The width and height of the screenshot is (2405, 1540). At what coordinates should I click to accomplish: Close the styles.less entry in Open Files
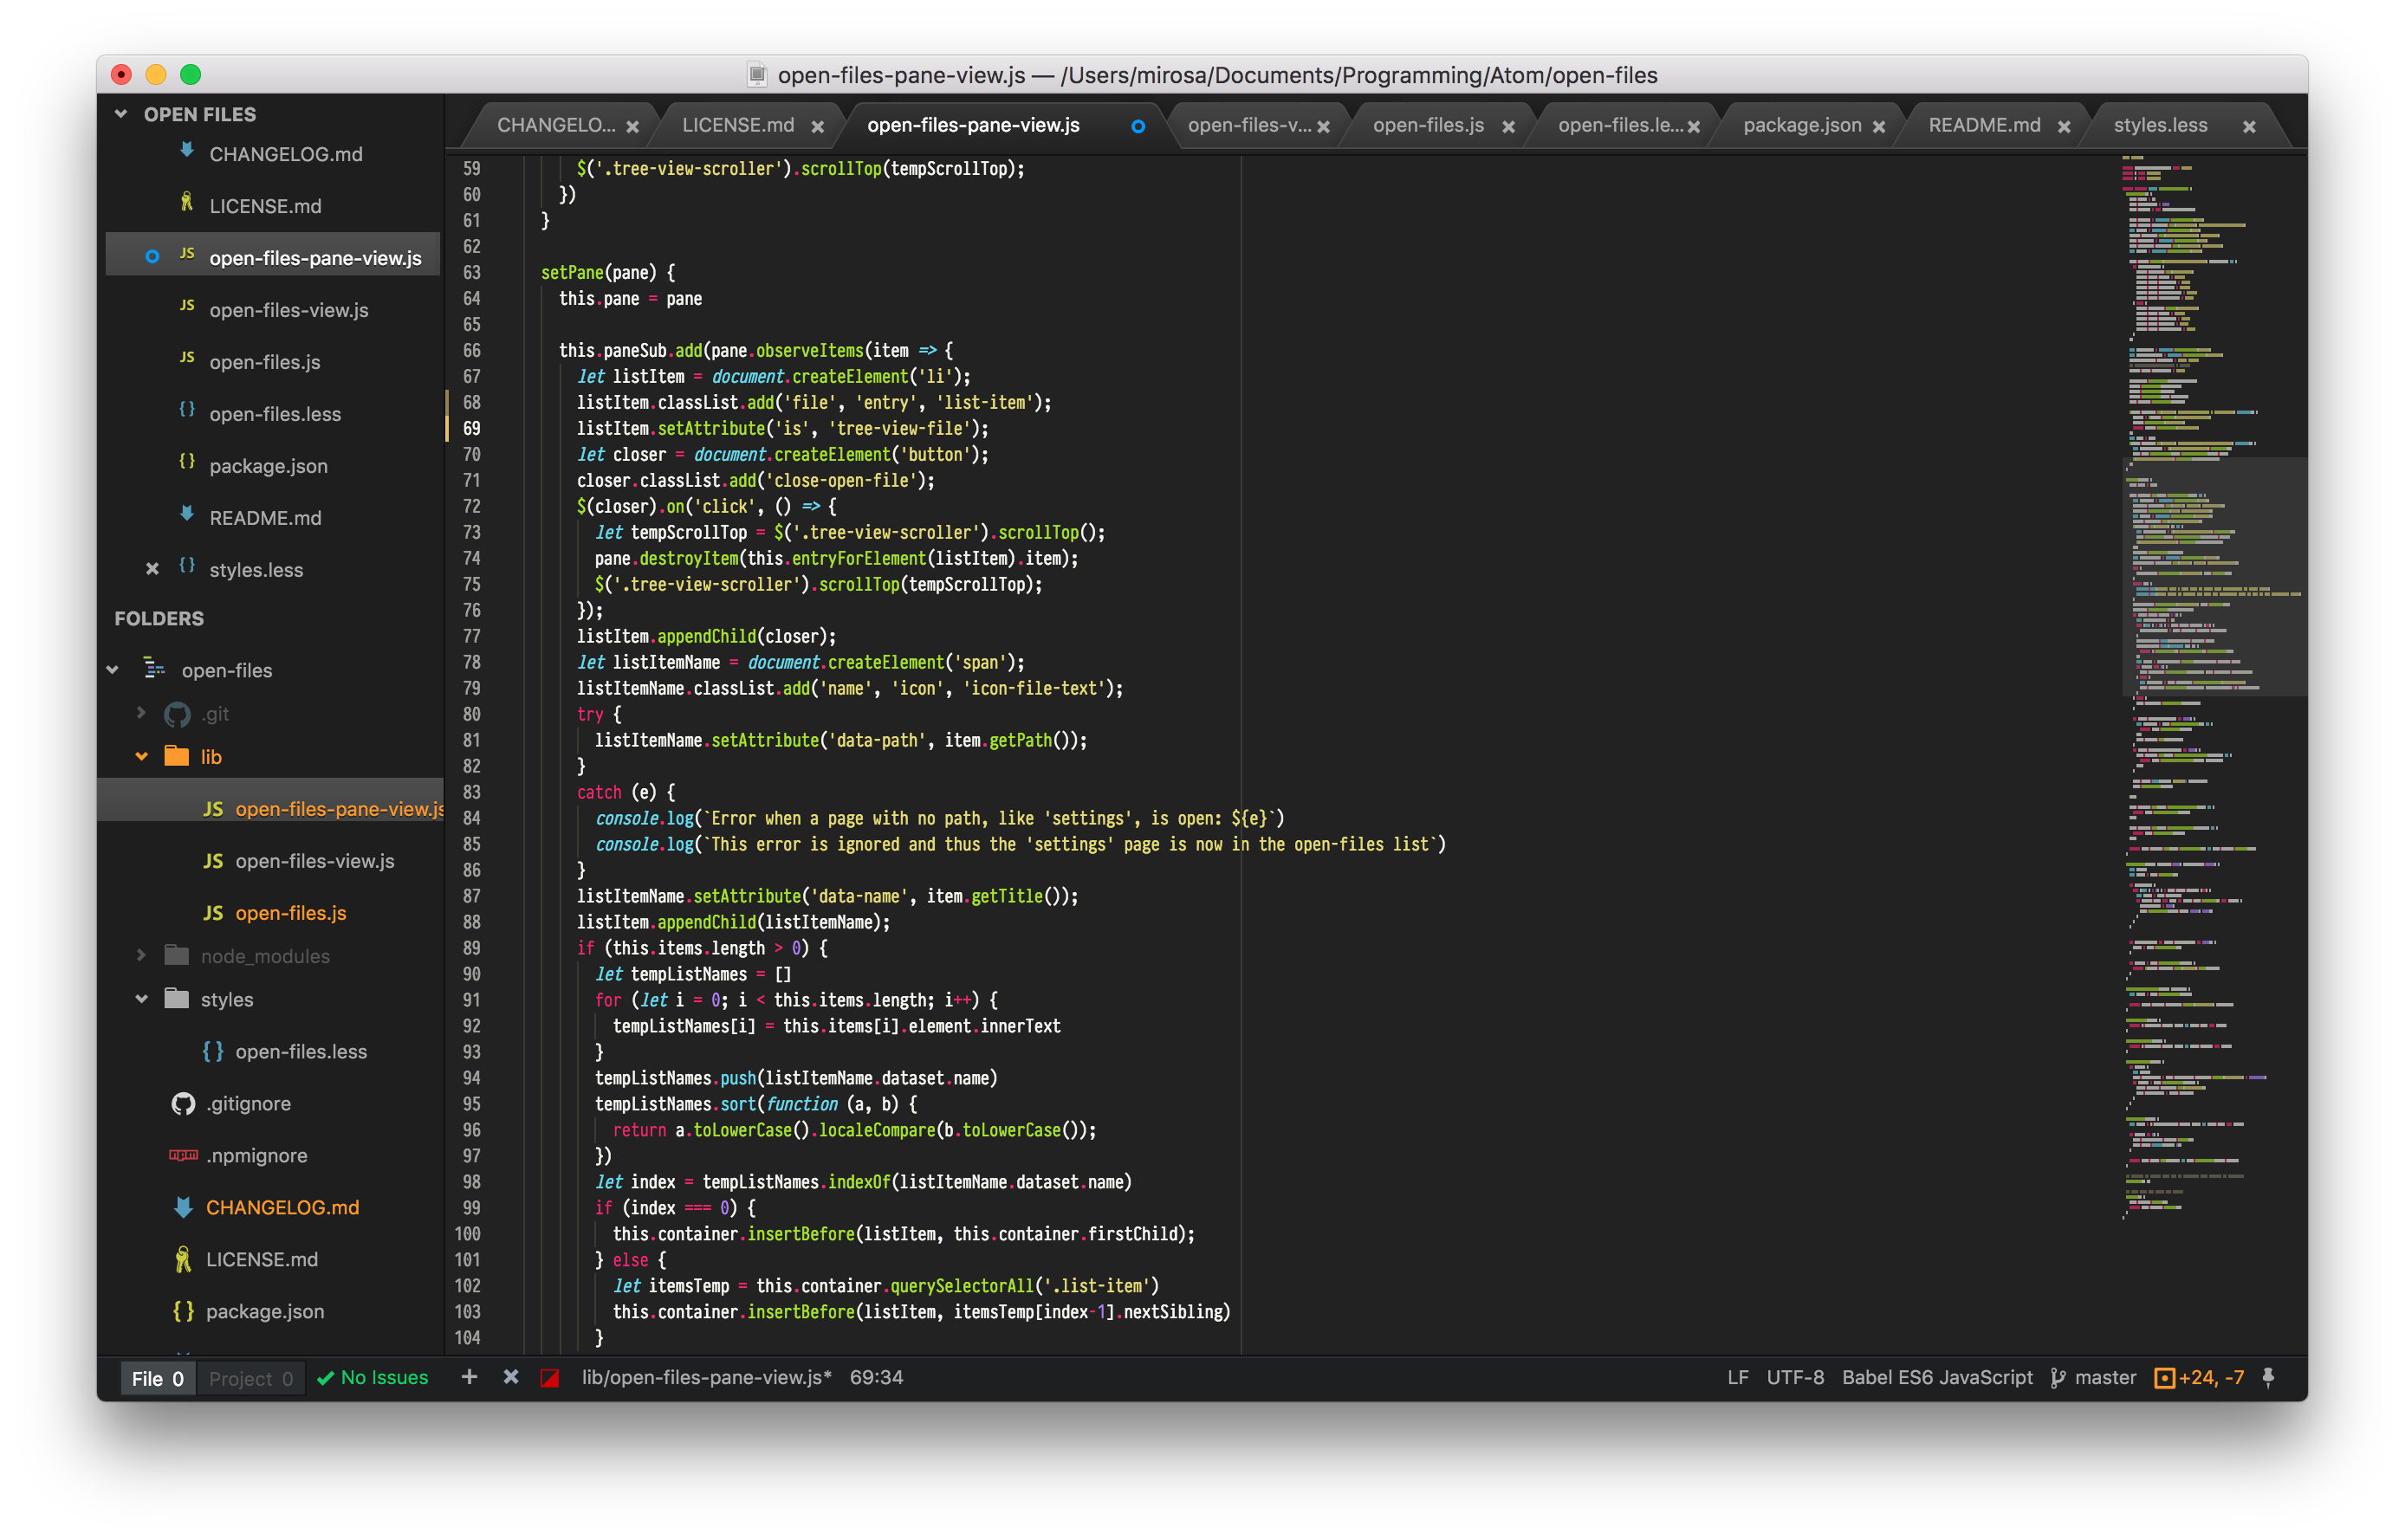click(x=152, y=569)
